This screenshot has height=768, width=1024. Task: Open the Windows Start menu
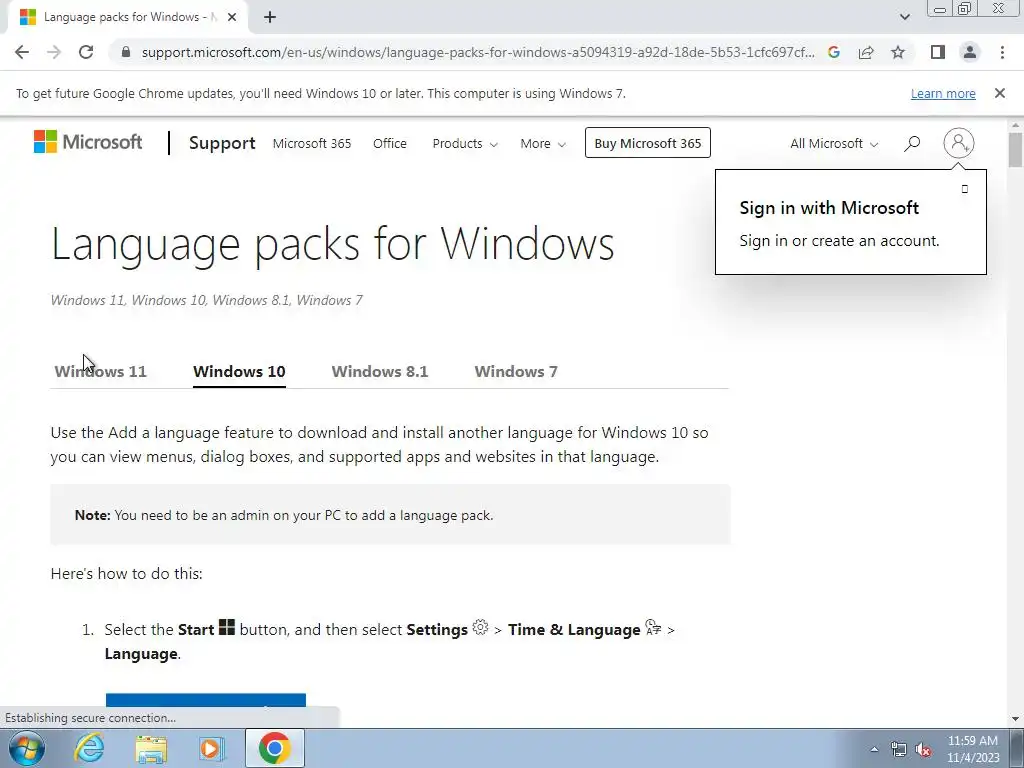coord(27,748)
